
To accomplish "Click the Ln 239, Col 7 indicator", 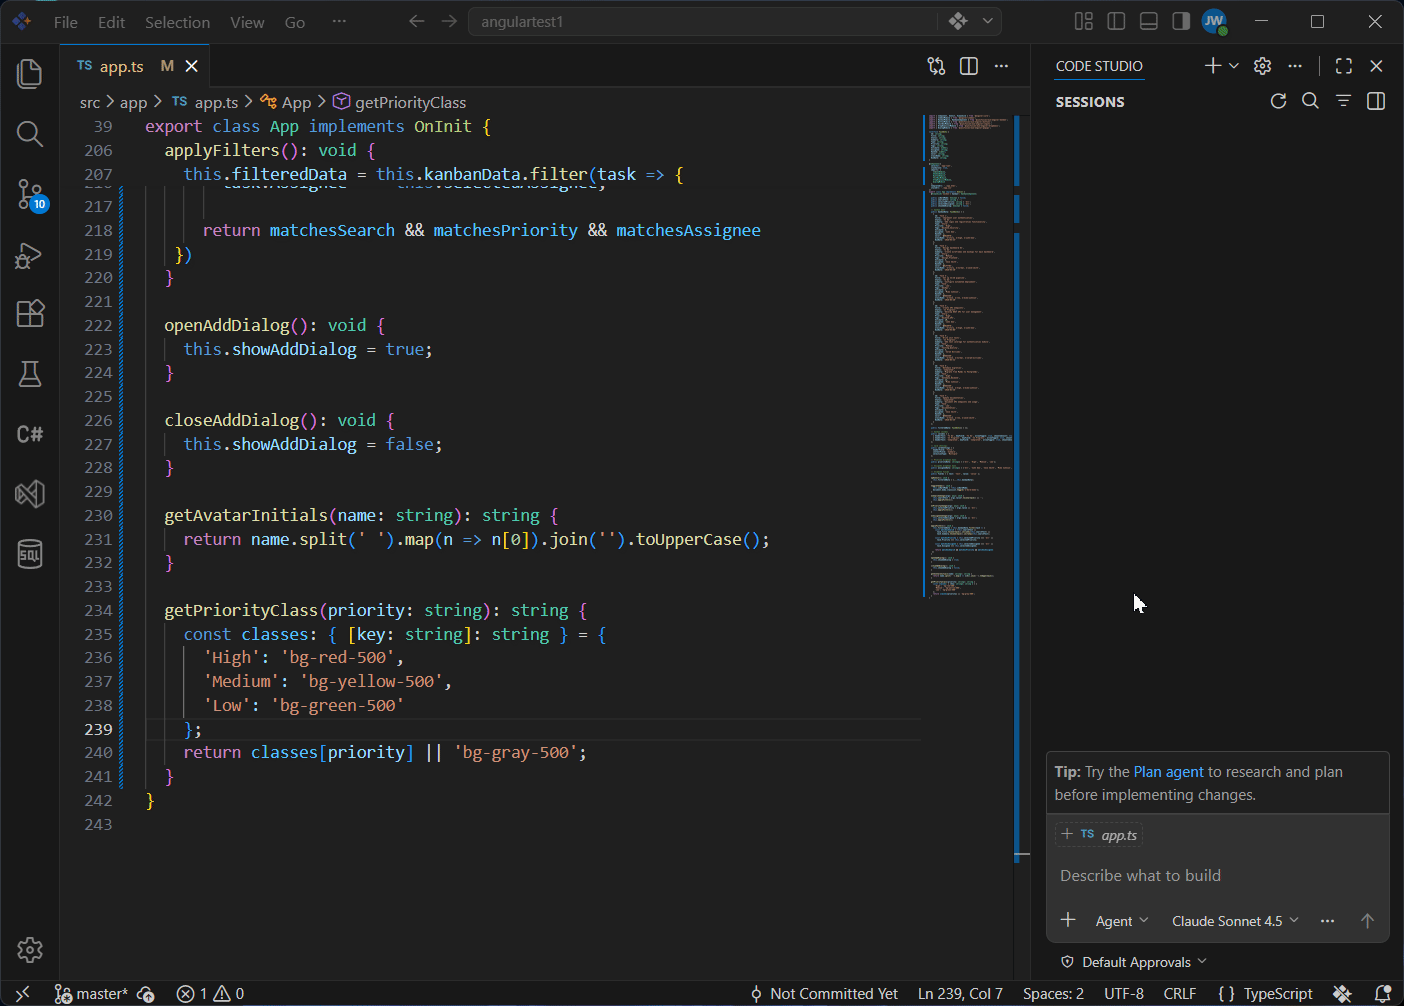I will (960, 994).
